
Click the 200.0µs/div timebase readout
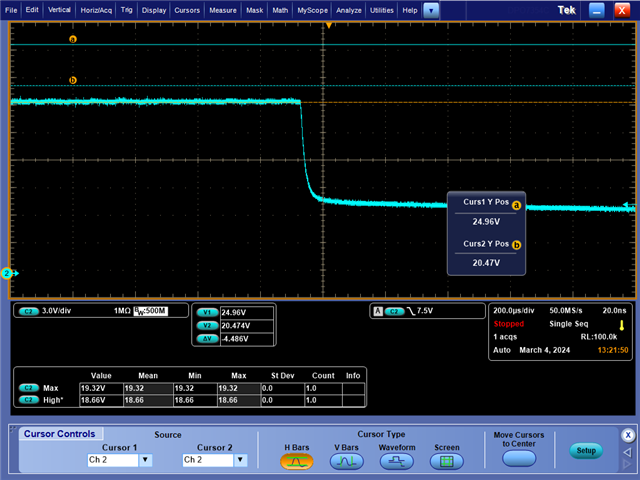click(x=513, y=311)
